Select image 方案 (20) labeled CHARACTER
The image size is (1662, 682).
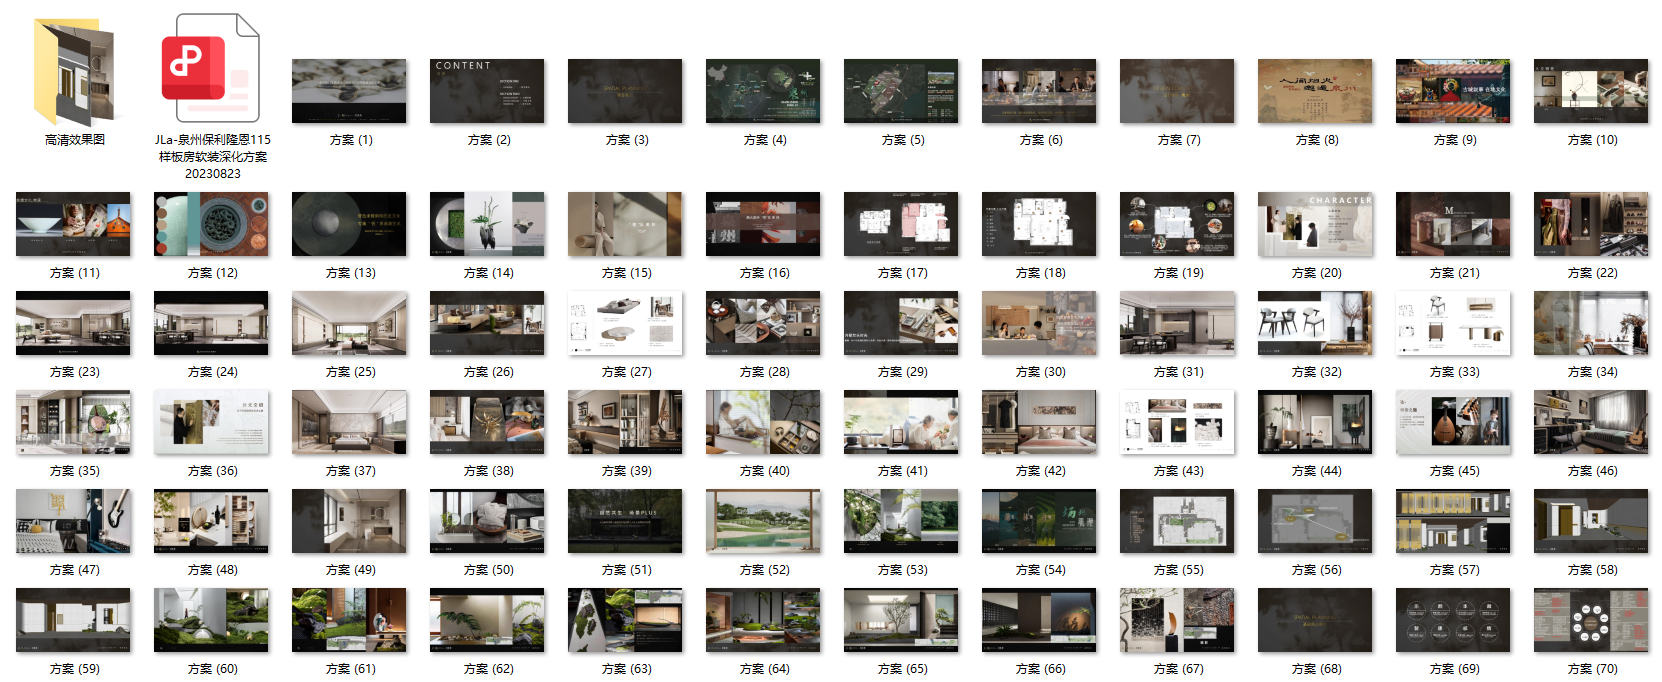pos(1315,224)
